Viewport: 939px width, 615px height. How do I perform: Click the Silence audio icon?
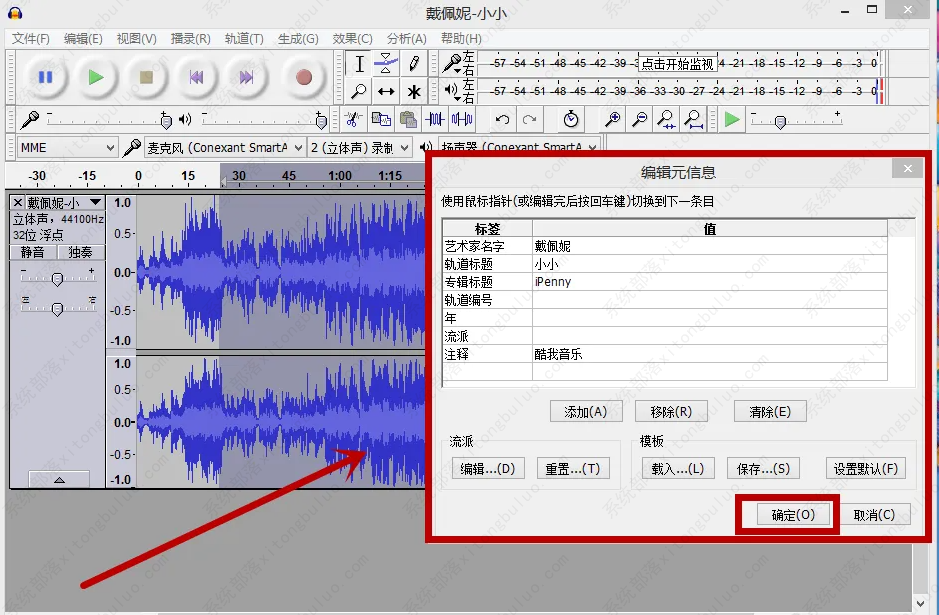[x=462, y=120]
